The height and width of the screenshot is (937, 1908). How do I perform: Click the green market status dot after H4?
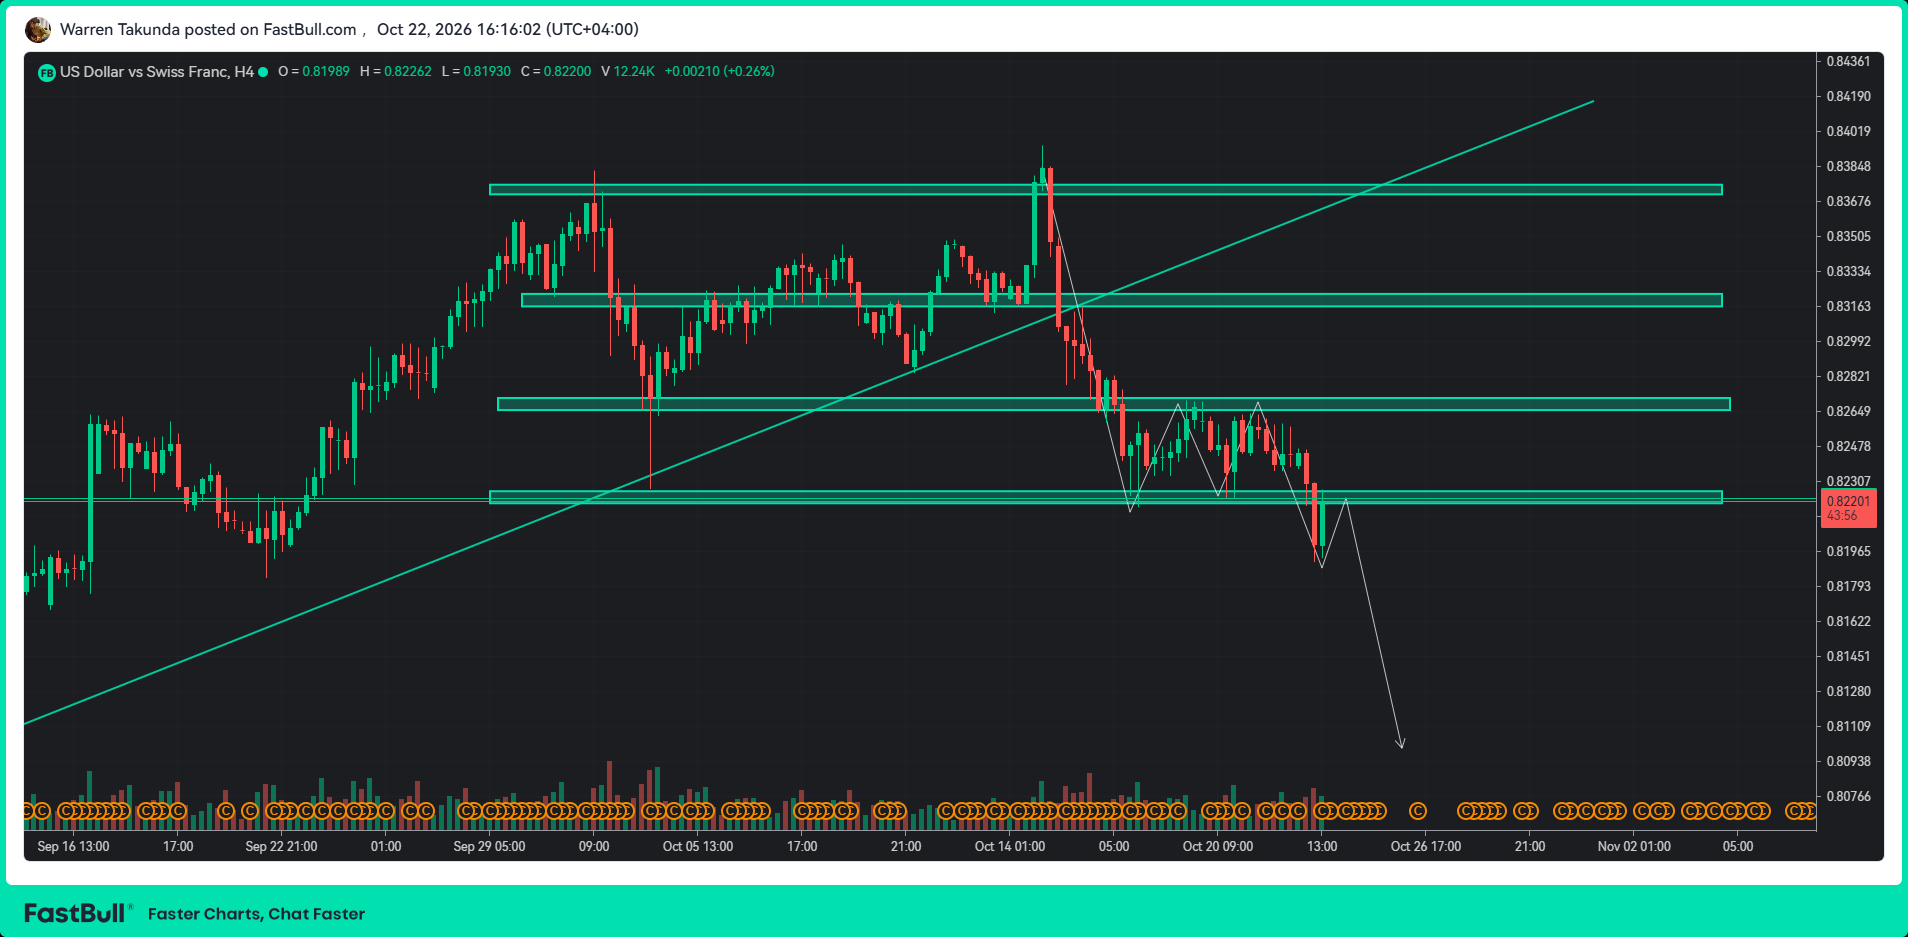[263, 72]
